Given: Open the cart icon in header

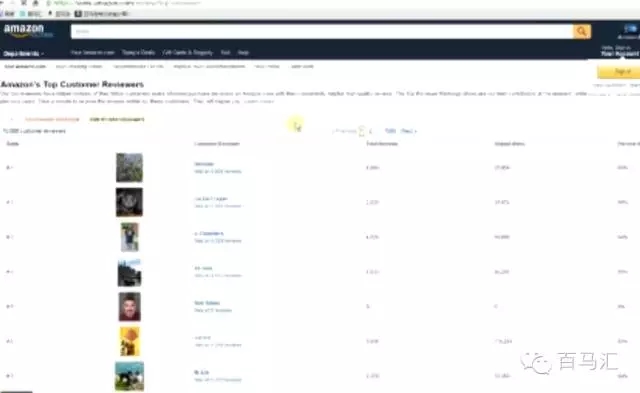Looking at the screenshot, I should click(x=630, y=29).
